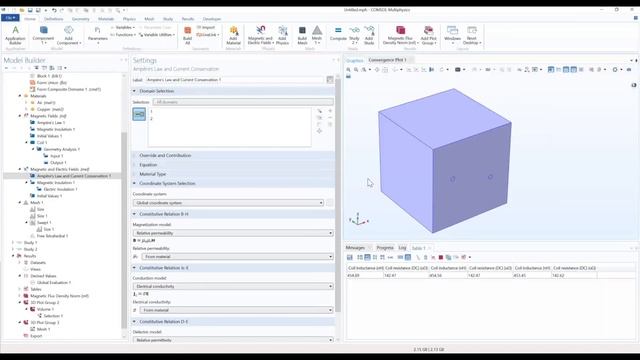Open the Variables dropdown in the ribbon
This screenshot has width=640, height=360.
[x=123, y=27]
